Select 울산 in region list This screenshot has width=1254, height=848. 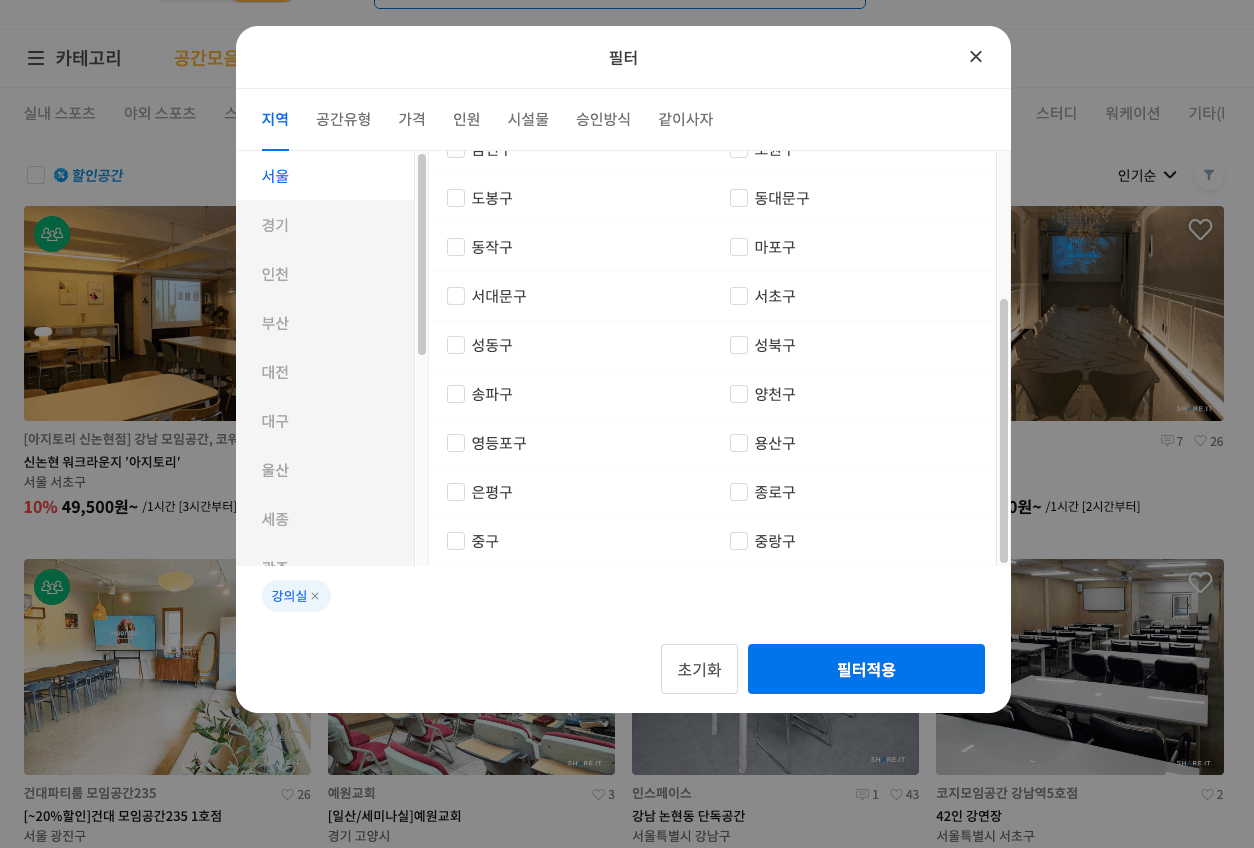pos(325,470)
